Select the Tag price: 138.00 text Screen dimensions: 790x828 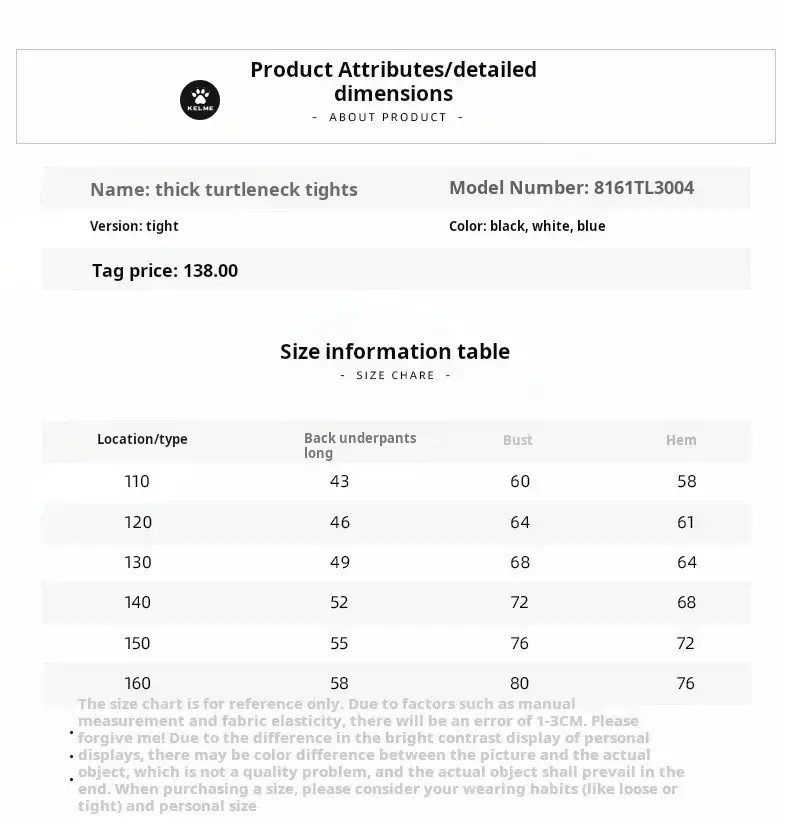[x=164, y=270]
